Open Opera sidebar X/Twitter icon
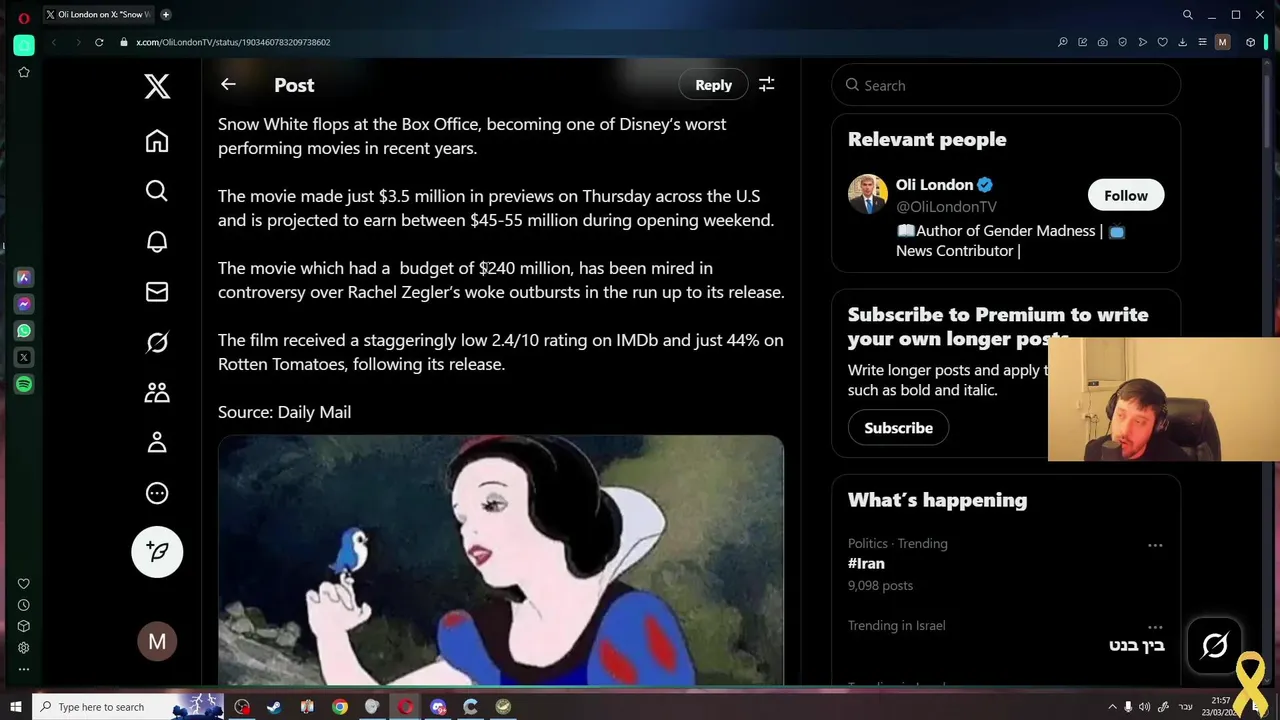1280x720 pixels. point(24,357)
